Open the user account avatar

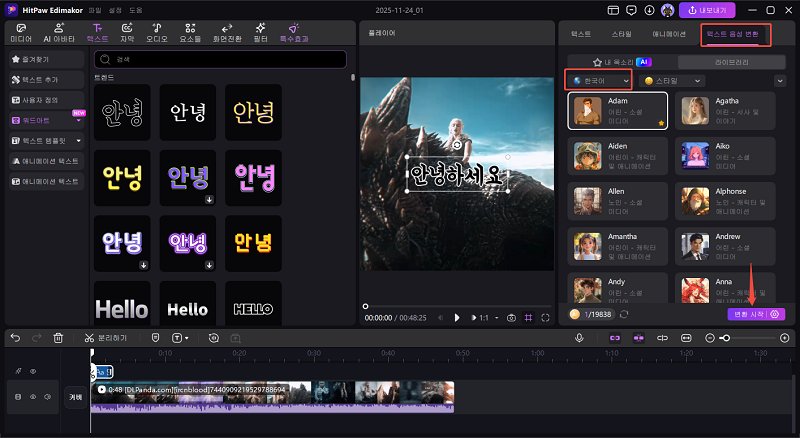tap(667, 10)
